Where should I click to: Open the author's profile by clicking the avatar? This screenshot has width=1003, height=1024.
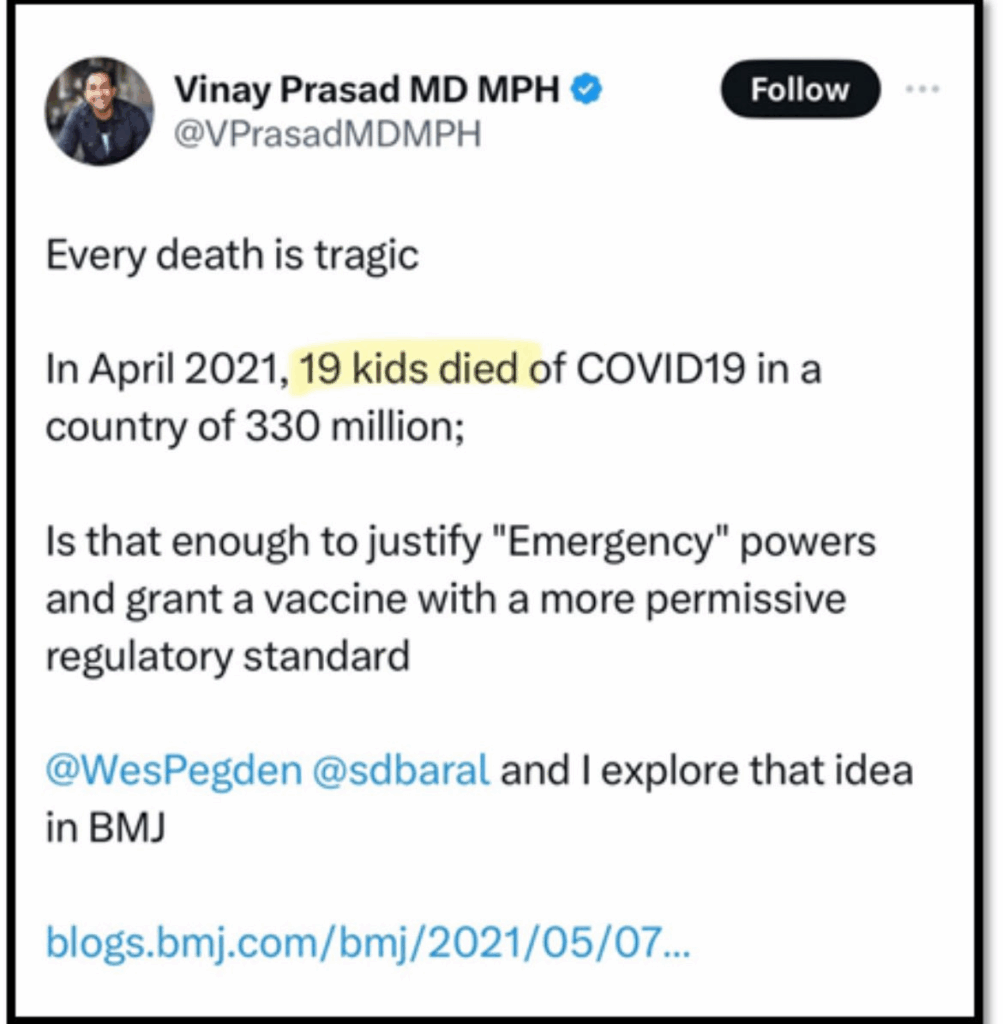pos(100,110)
